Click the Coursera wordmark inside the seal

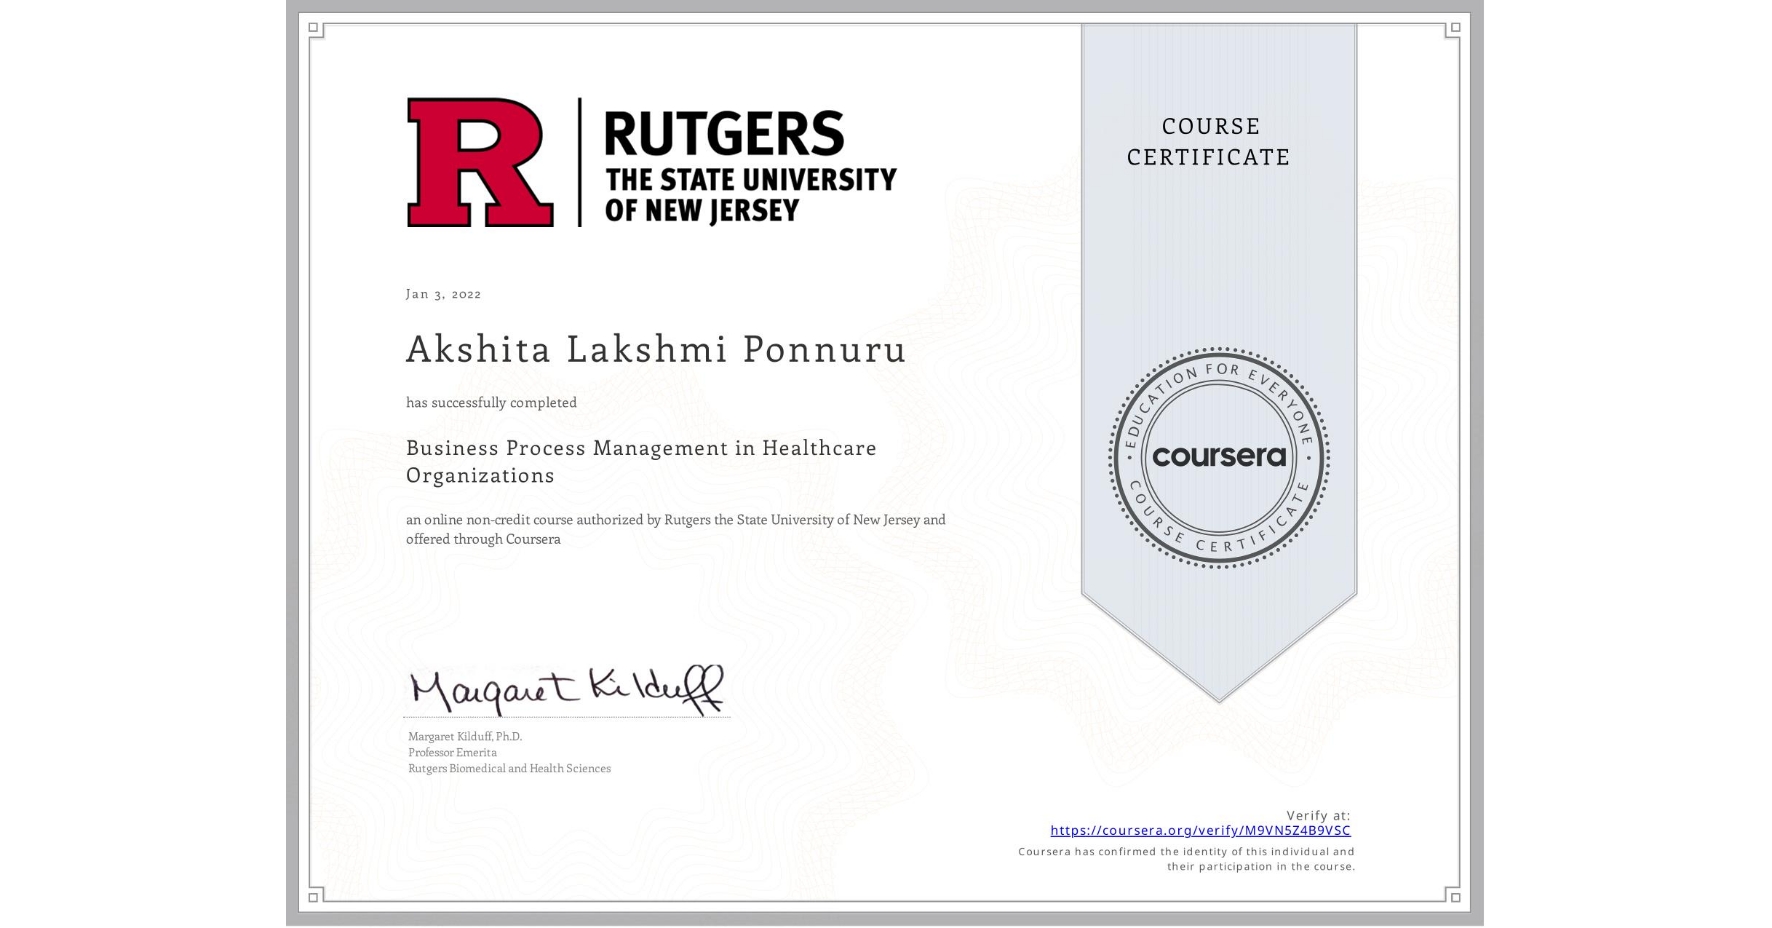[1219, 457]
